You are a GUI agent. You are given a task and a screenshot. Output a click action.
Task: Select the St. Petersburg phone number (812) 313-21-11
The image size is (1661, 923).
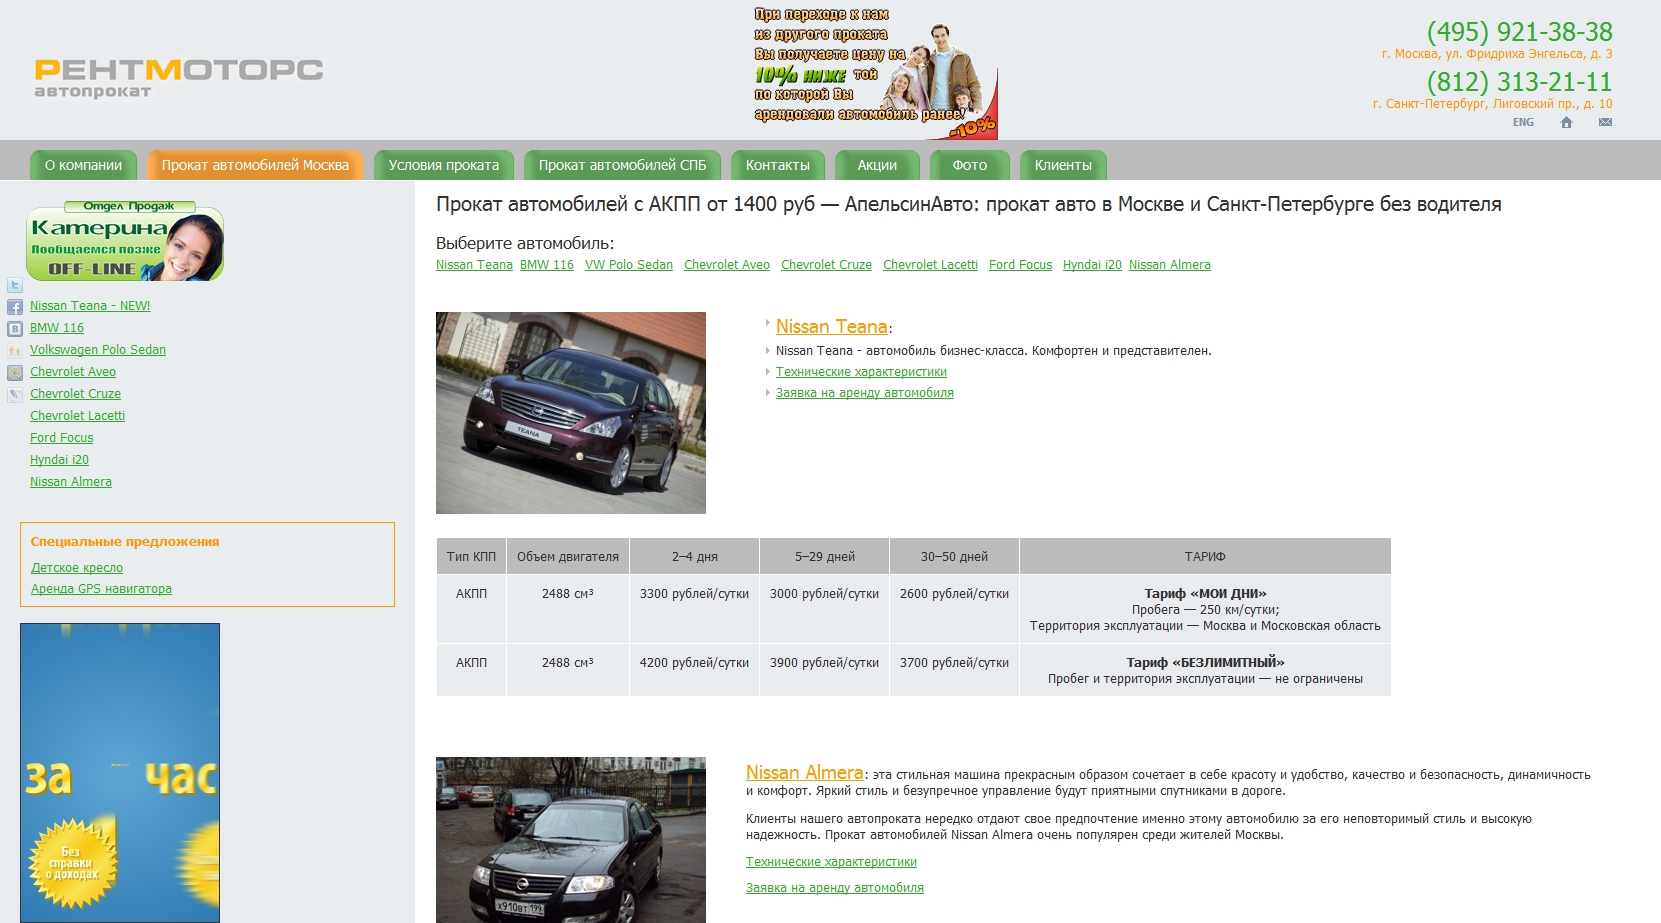coord(1519,82)
